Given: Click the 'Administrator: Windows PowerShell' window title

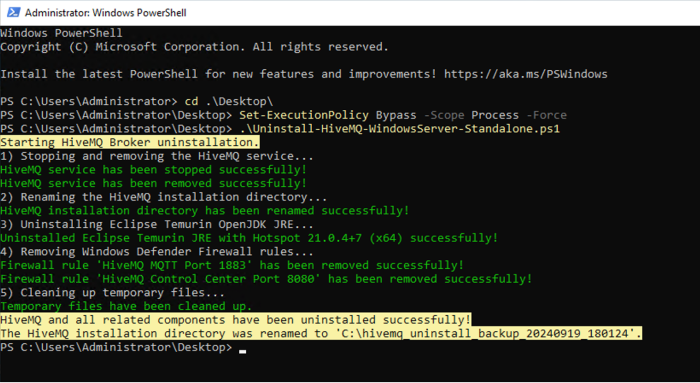Looking at the screenshot, I should (106, 12).
